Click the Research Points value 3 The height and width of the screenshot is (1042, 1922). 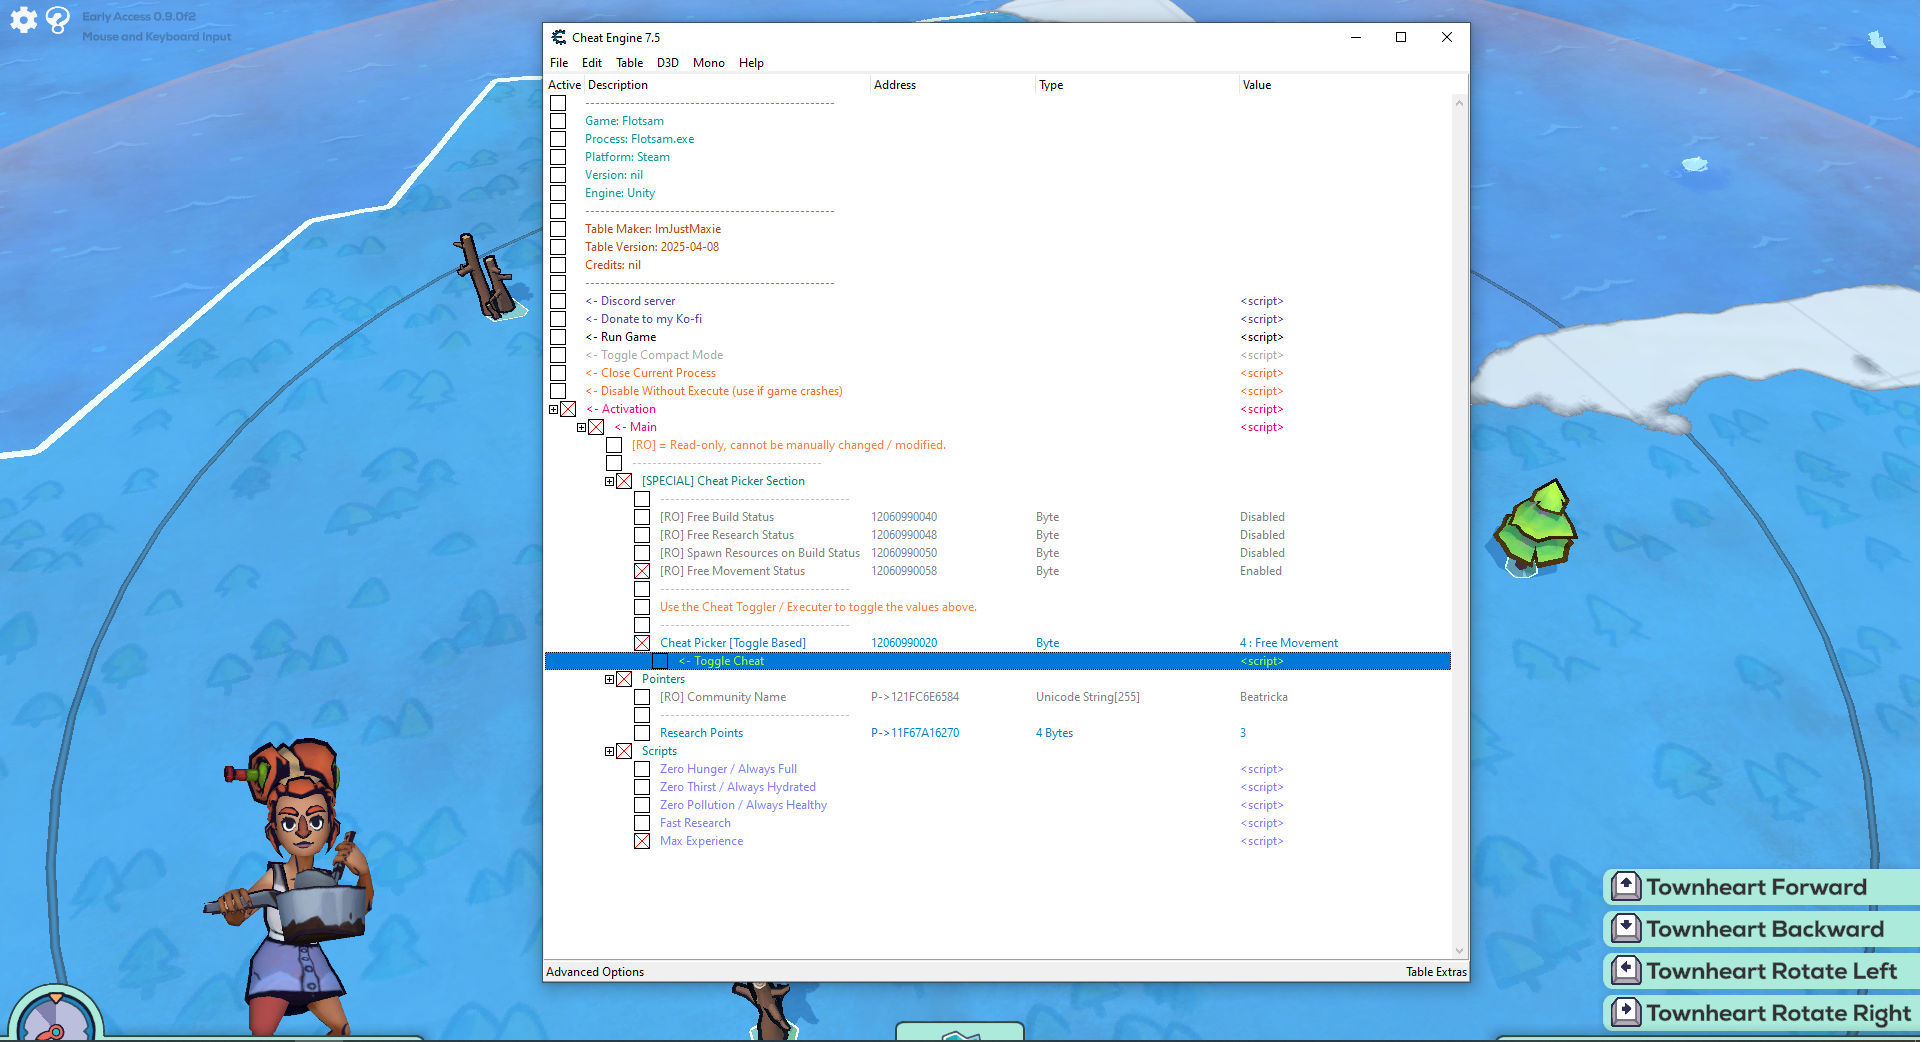[1243, 733]
